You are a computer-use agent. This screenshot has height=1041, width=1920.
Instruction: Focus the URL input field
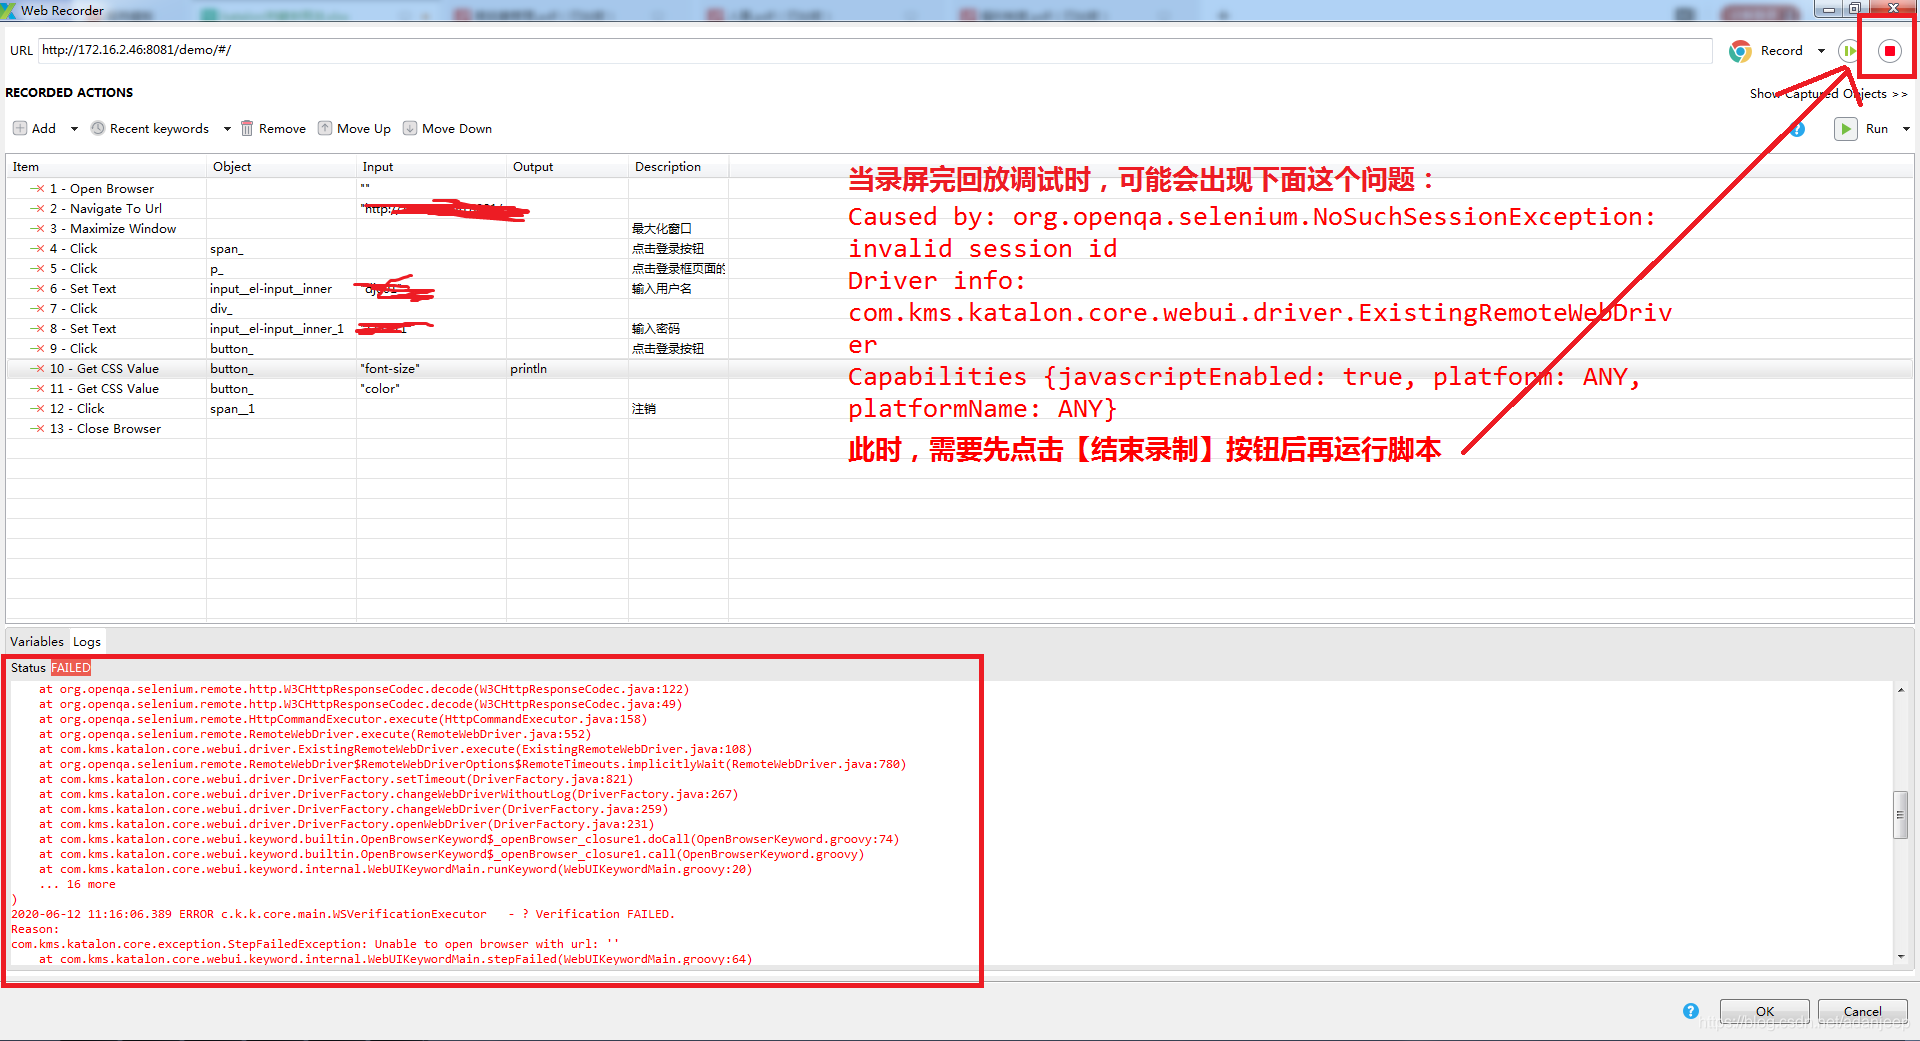(875, 50)
